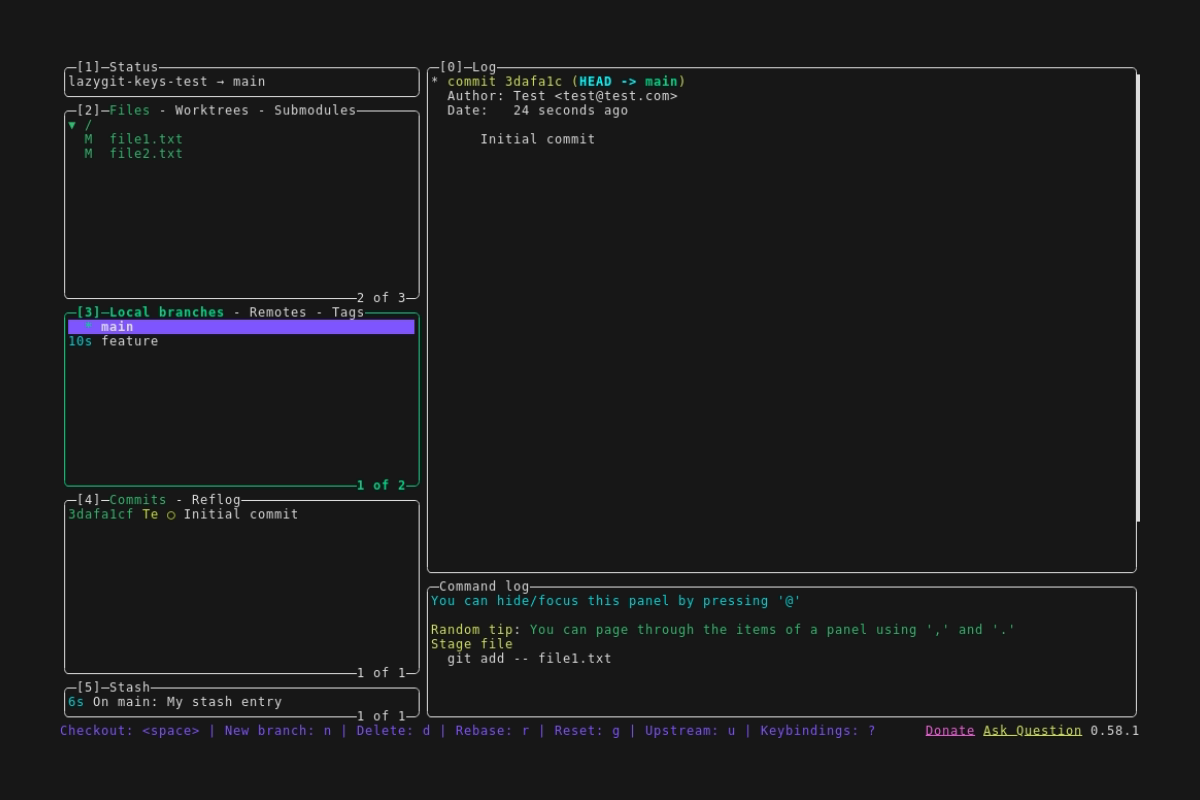Select the feature branch

pos(129,342)
